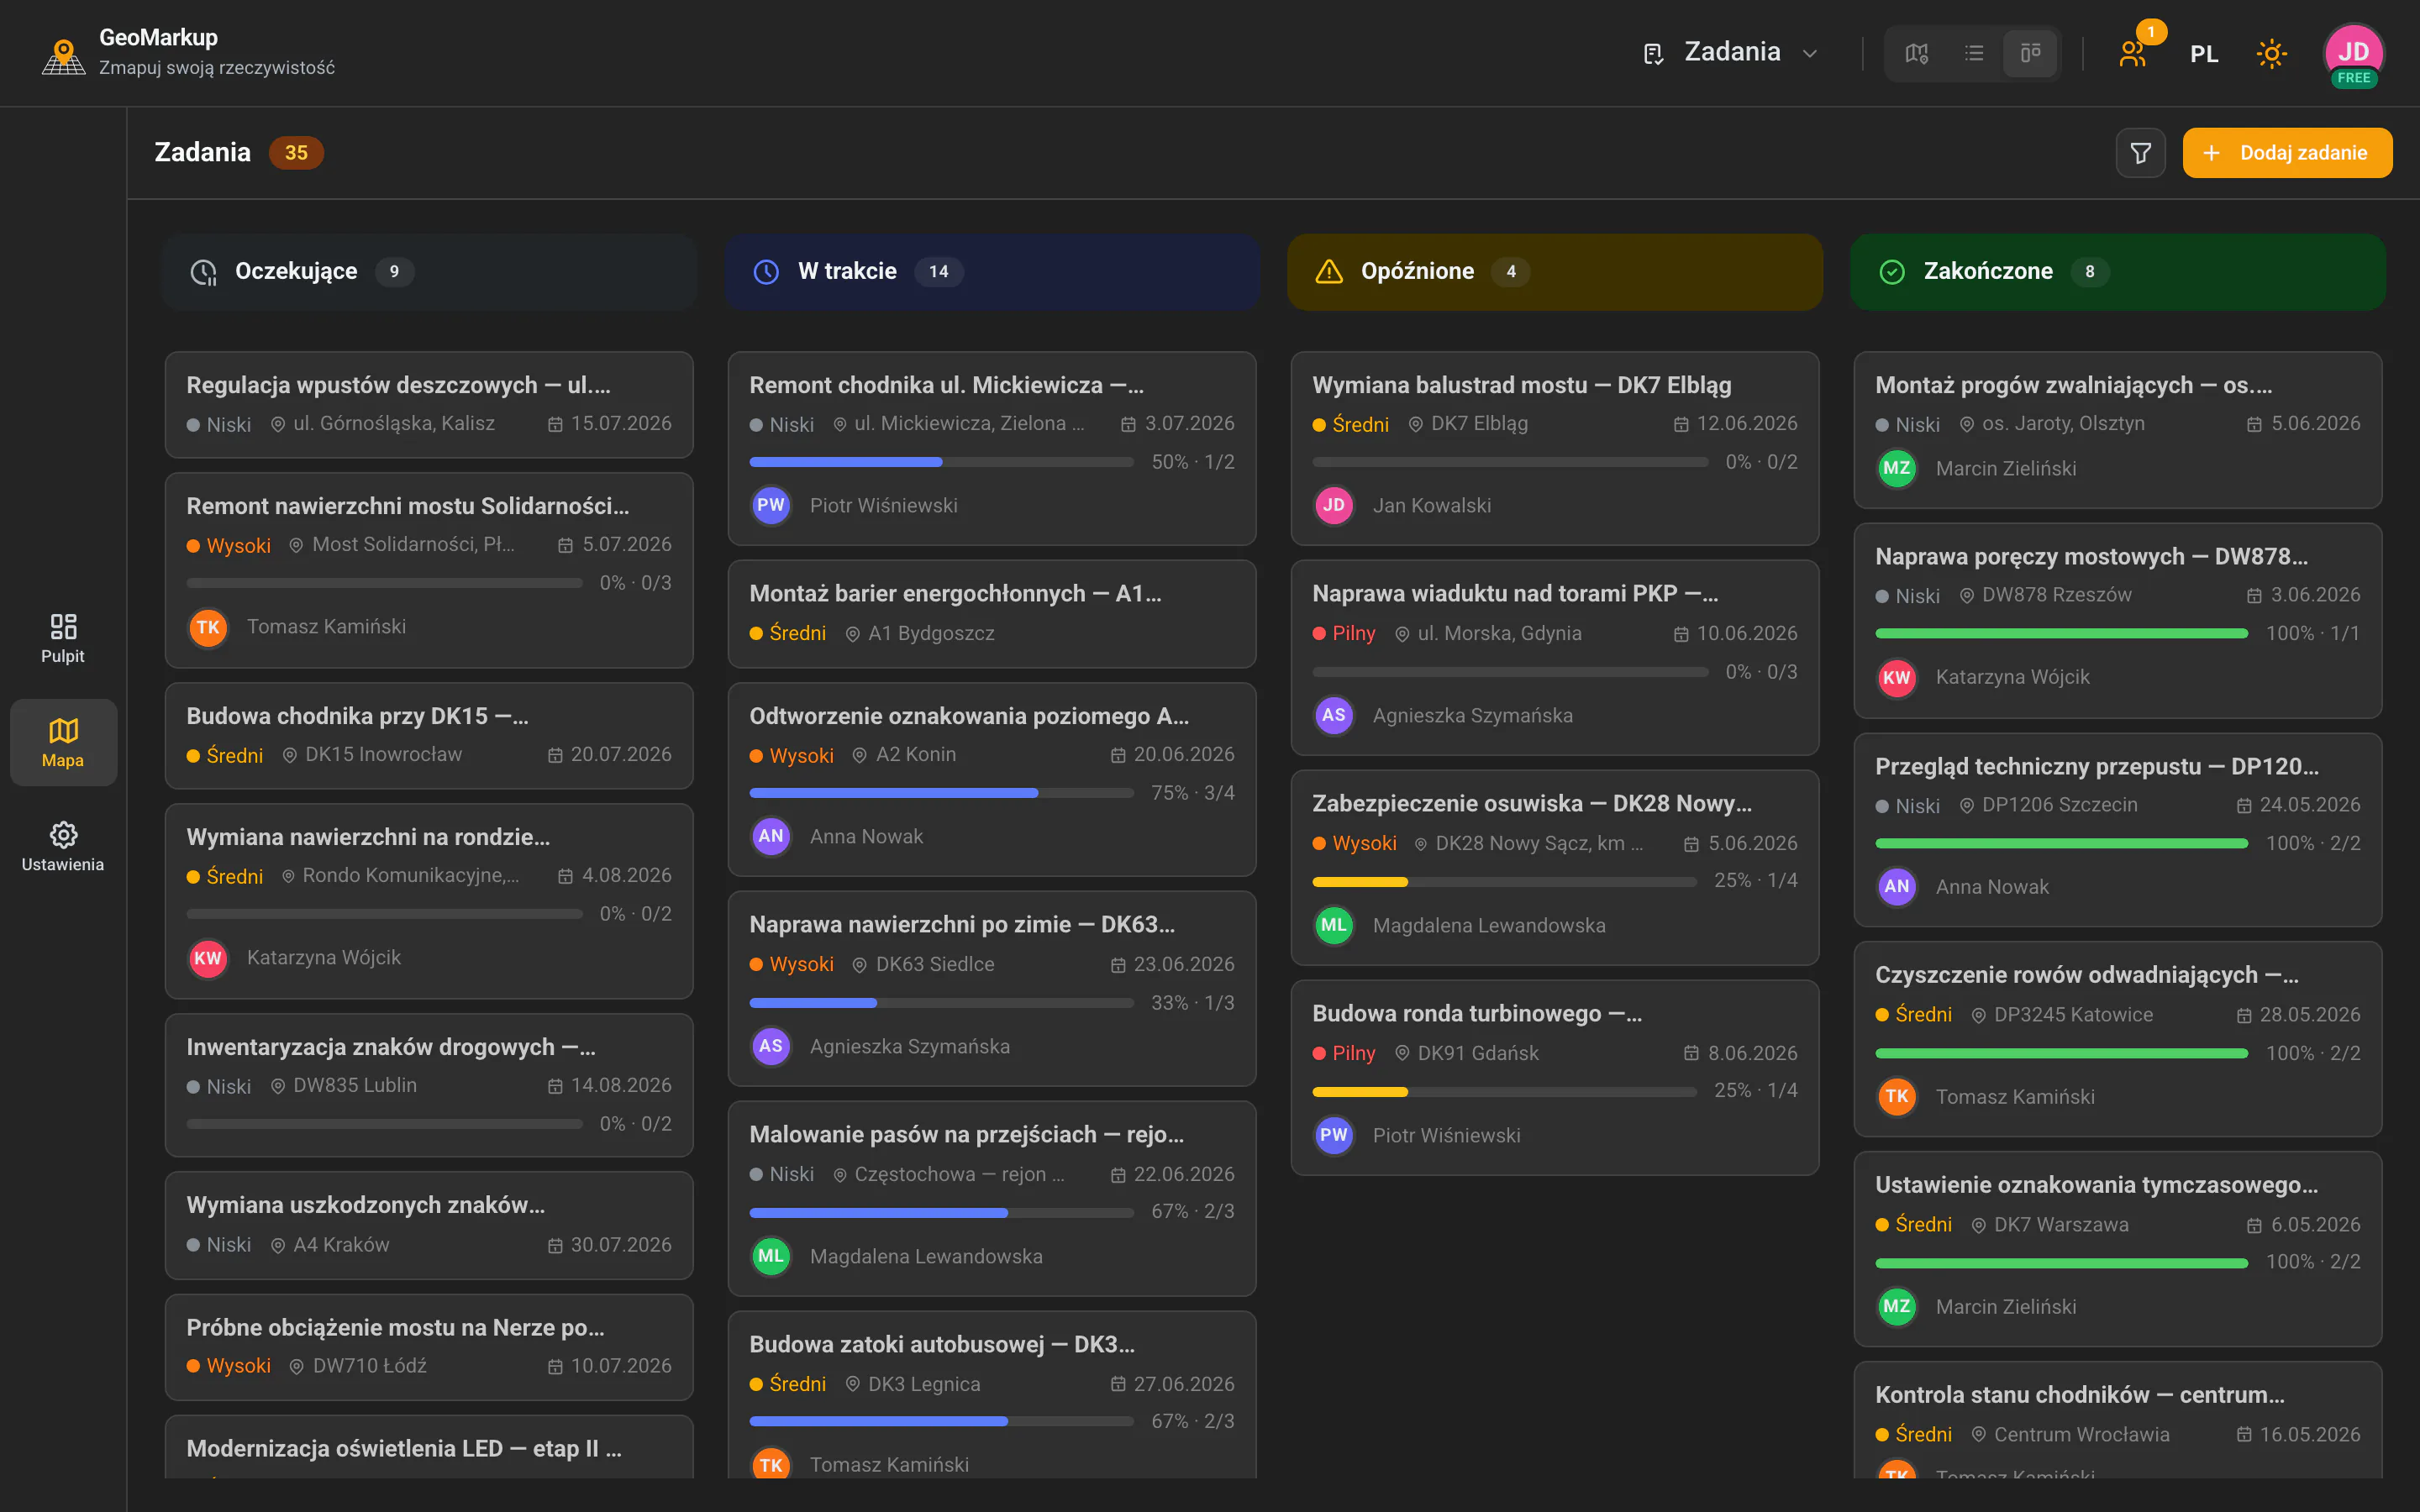Click 100% progress bar on Naprawa poręczy
The width and height of the screenshot is (2420, 1512).
coord(2062,633)
